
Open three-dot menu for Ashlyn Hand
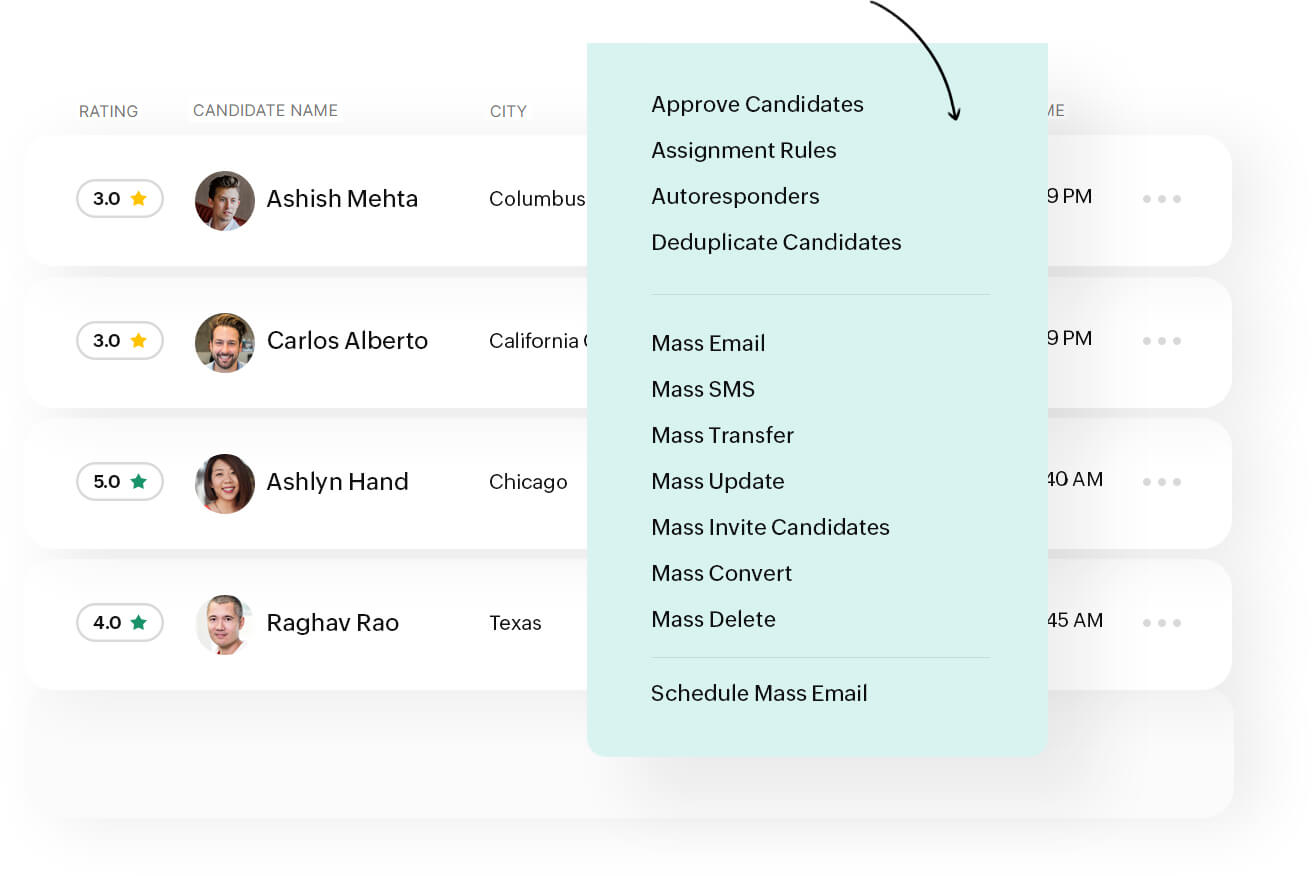pyautogui.click(x=1162, y=482)
